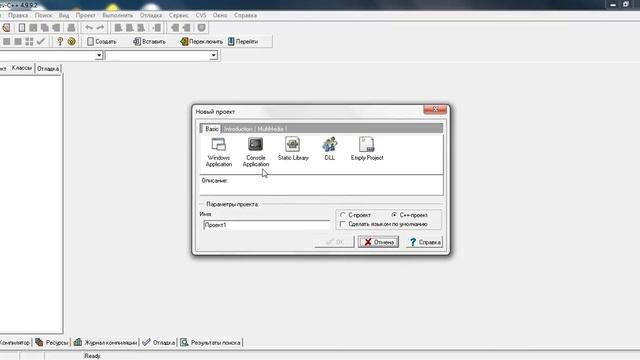The image size is (640, 360).
Task: Switch to the MultiMedia tab in dialog
Action: (x=271, y=129)
